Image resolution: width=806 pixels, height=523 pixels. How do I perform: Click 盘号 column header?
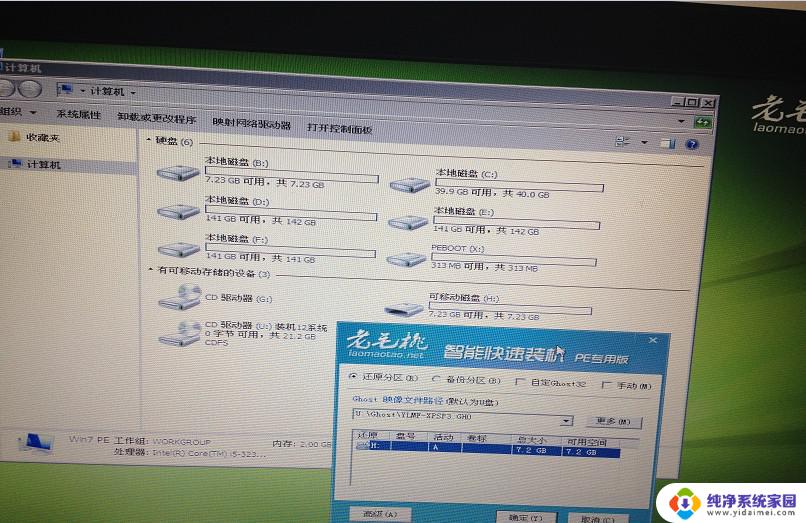(x=406, y=436)
